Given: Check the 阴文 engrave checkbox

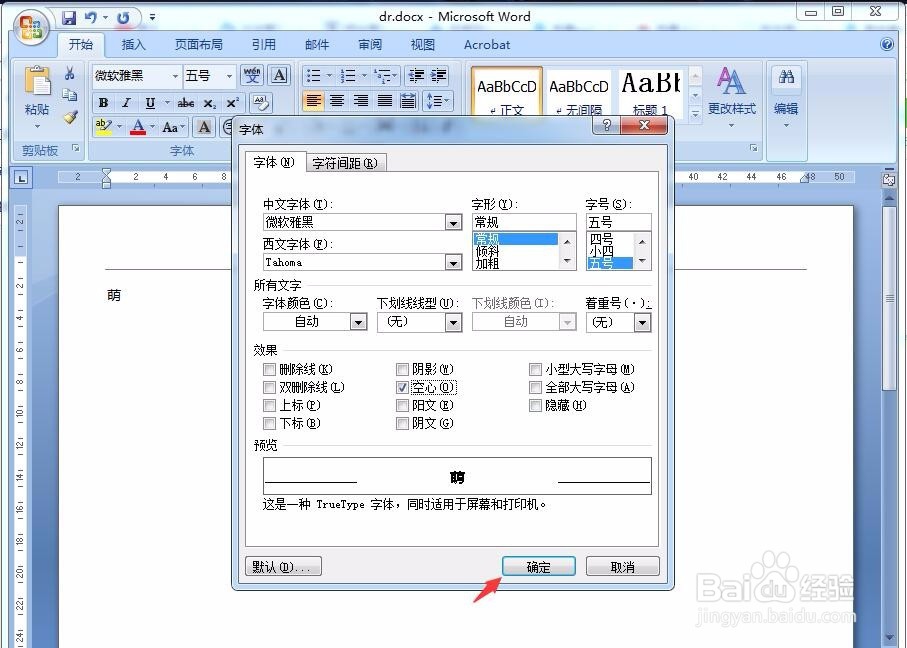Looking at the screenshot, I should pyautogui.click(x=402, y=424).
